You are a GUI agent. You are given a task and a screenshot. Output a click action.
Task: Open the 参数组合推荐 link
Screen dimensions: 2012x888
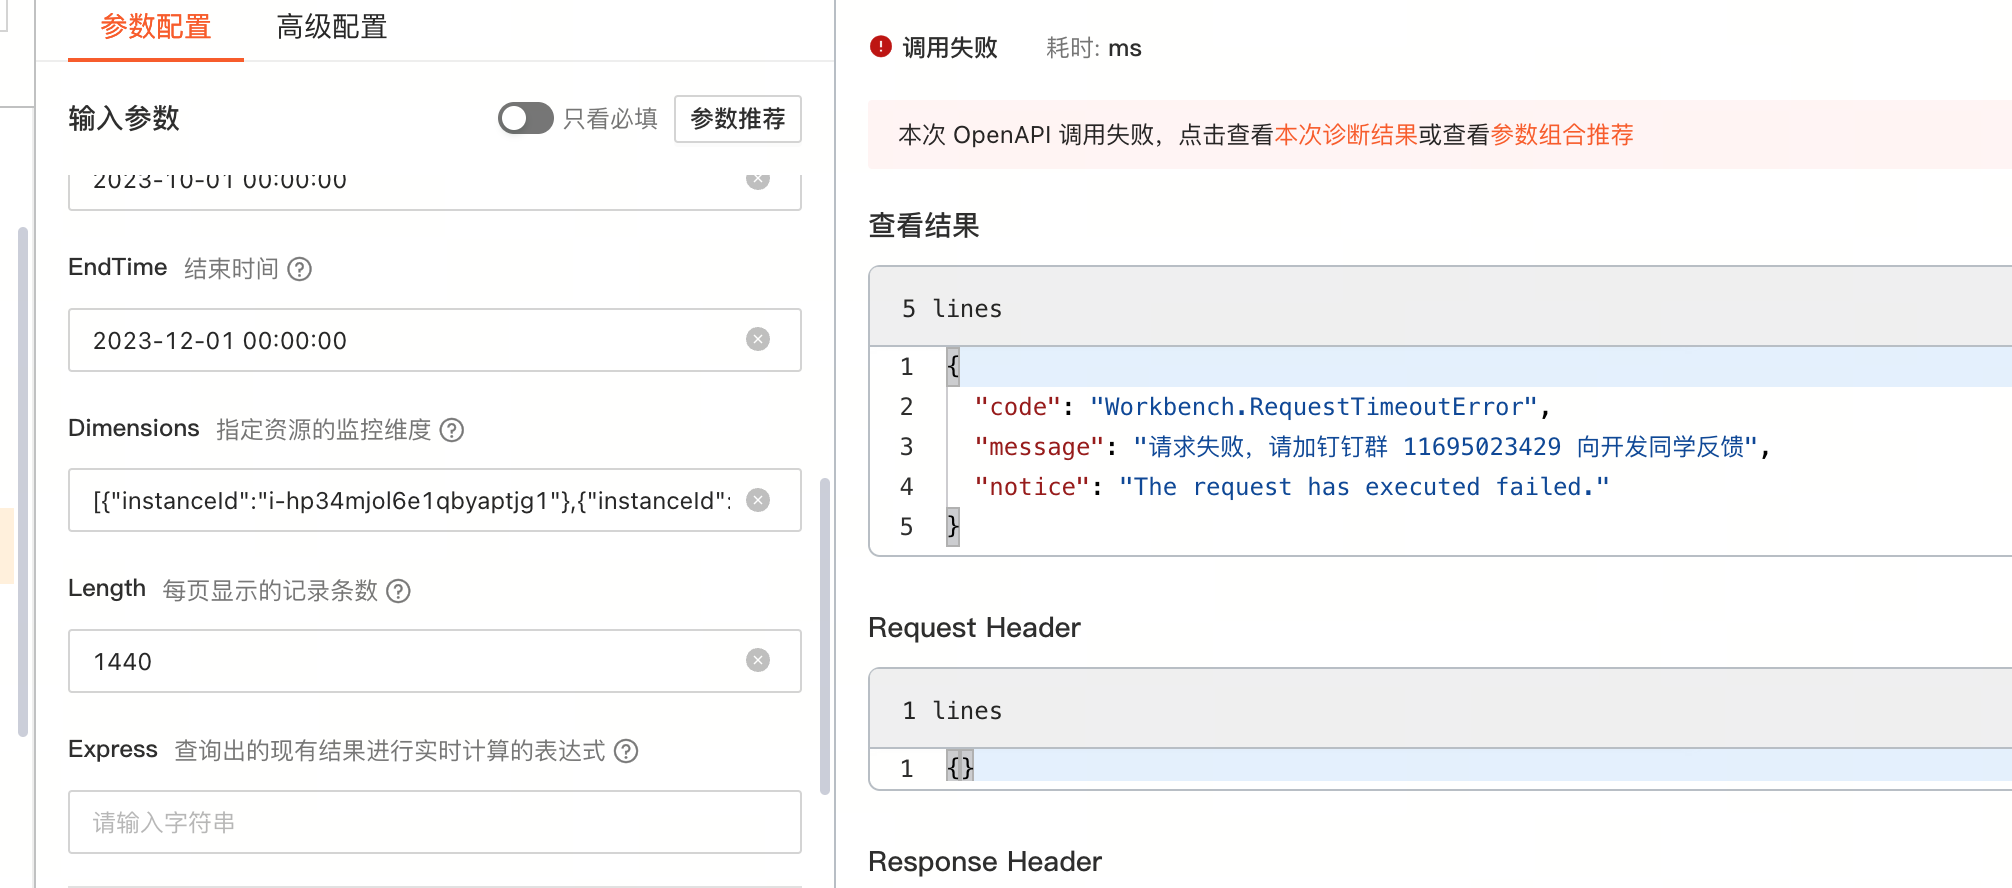point(1562,135)
